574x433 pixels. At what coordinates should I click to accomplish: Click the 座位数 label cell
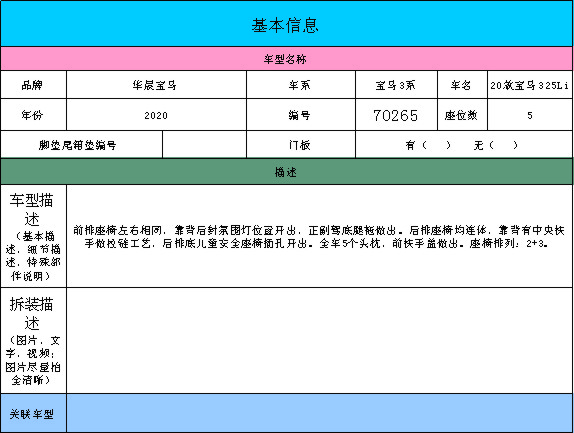point(462,115)
